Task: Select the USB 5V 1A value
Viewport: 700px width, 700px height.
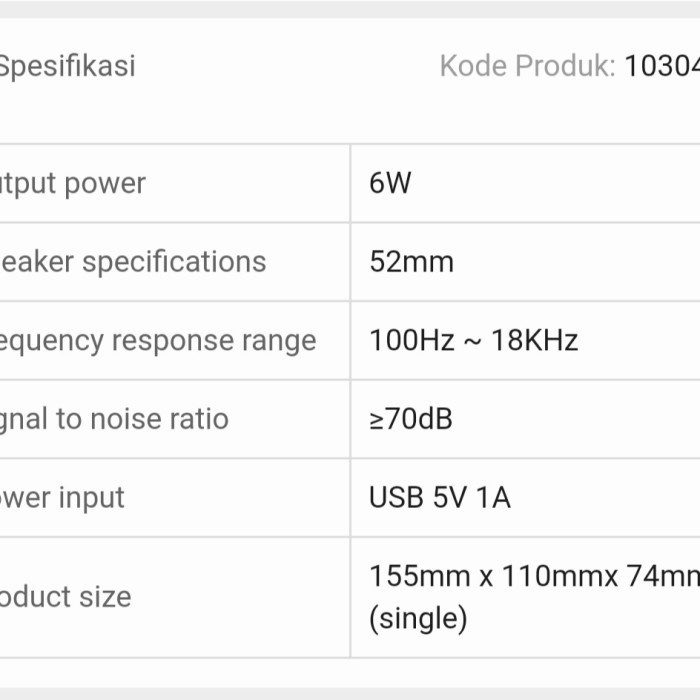Action: point(439,498)
